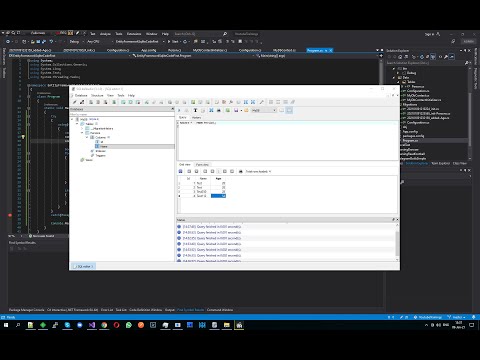This screenshot has width=480, height=360.
Task: Select the Name column tree item
Action: [x=104, y=146]
